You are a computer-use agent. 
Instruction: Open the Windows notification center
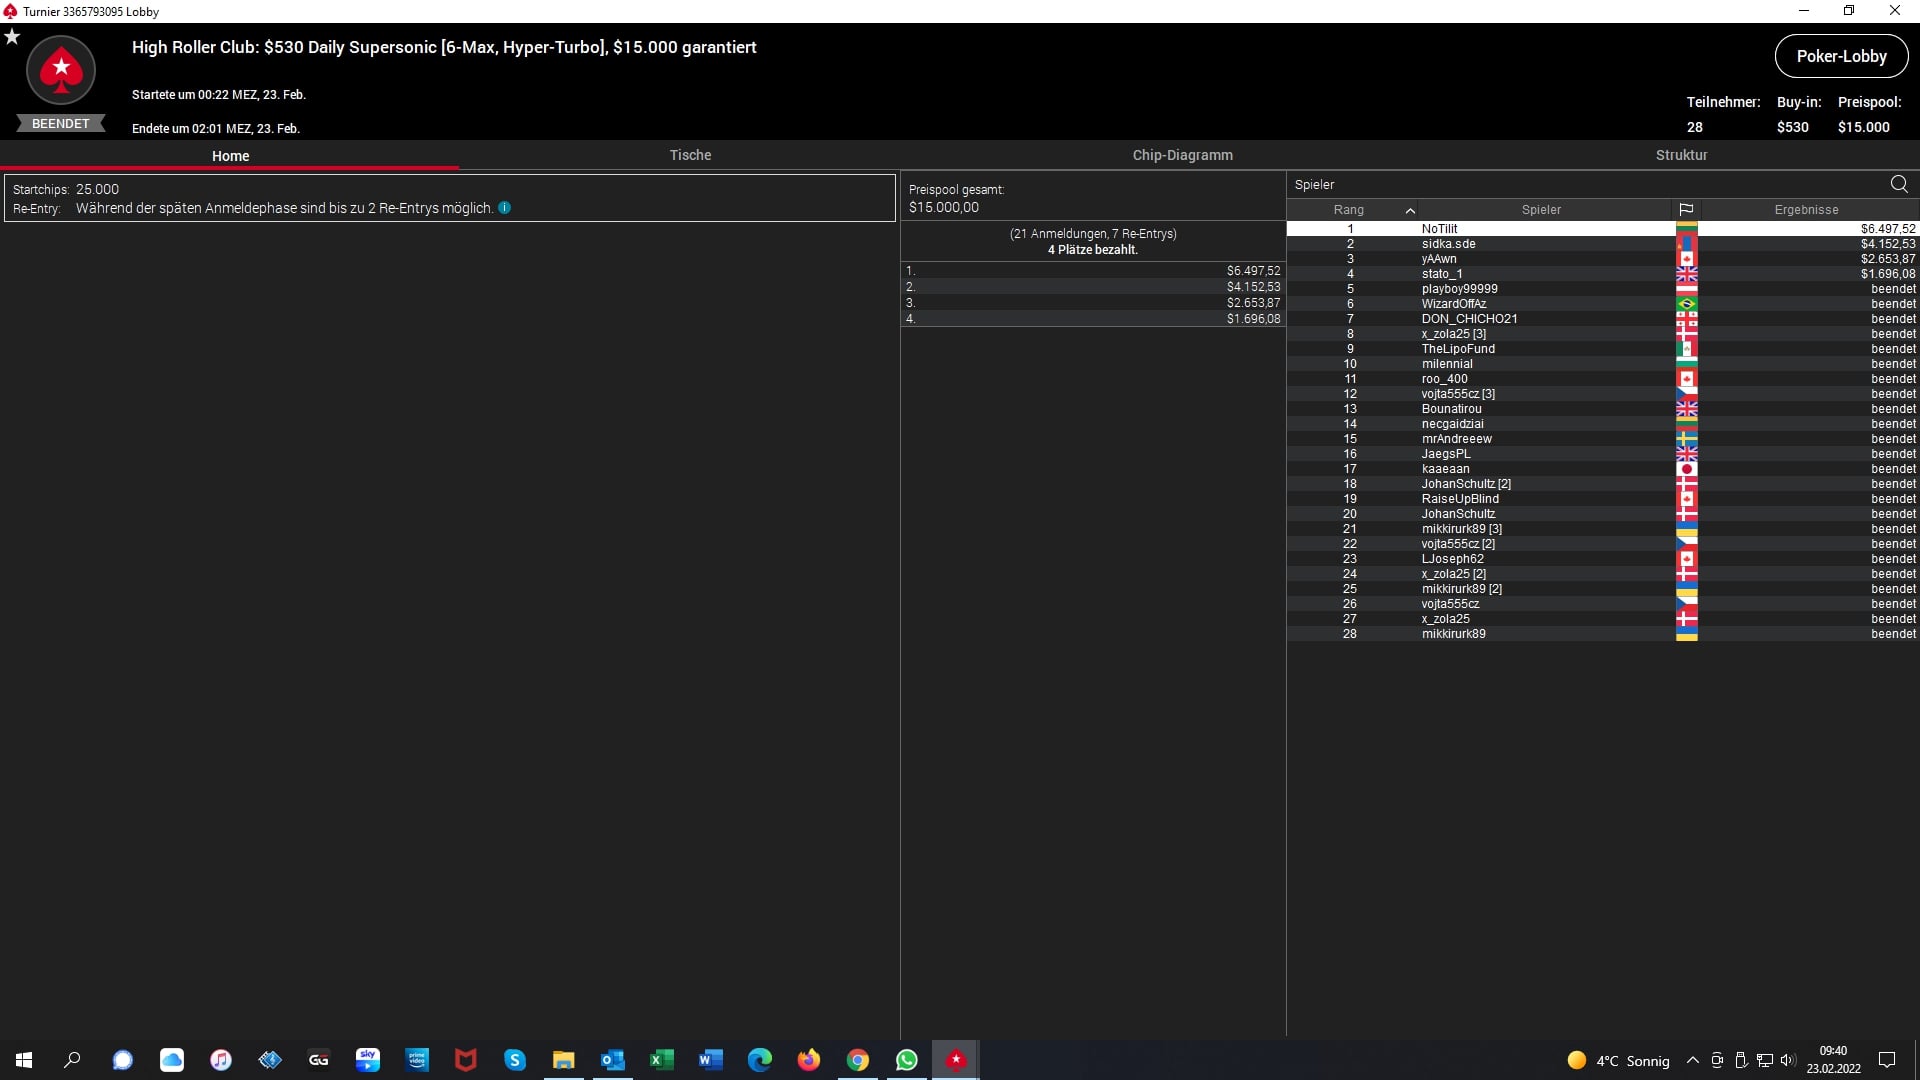(1887, 1061)
